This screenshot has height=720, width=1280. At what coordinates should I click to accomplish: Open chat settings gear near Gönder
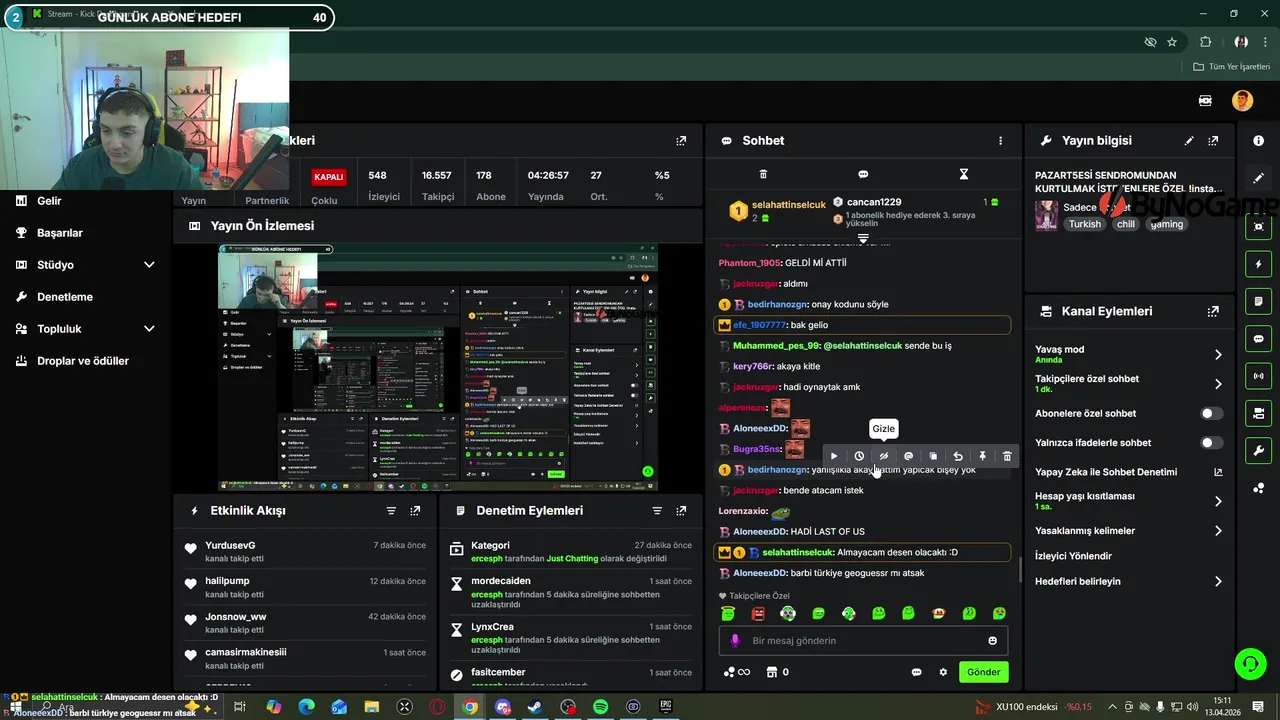(943, 672)
